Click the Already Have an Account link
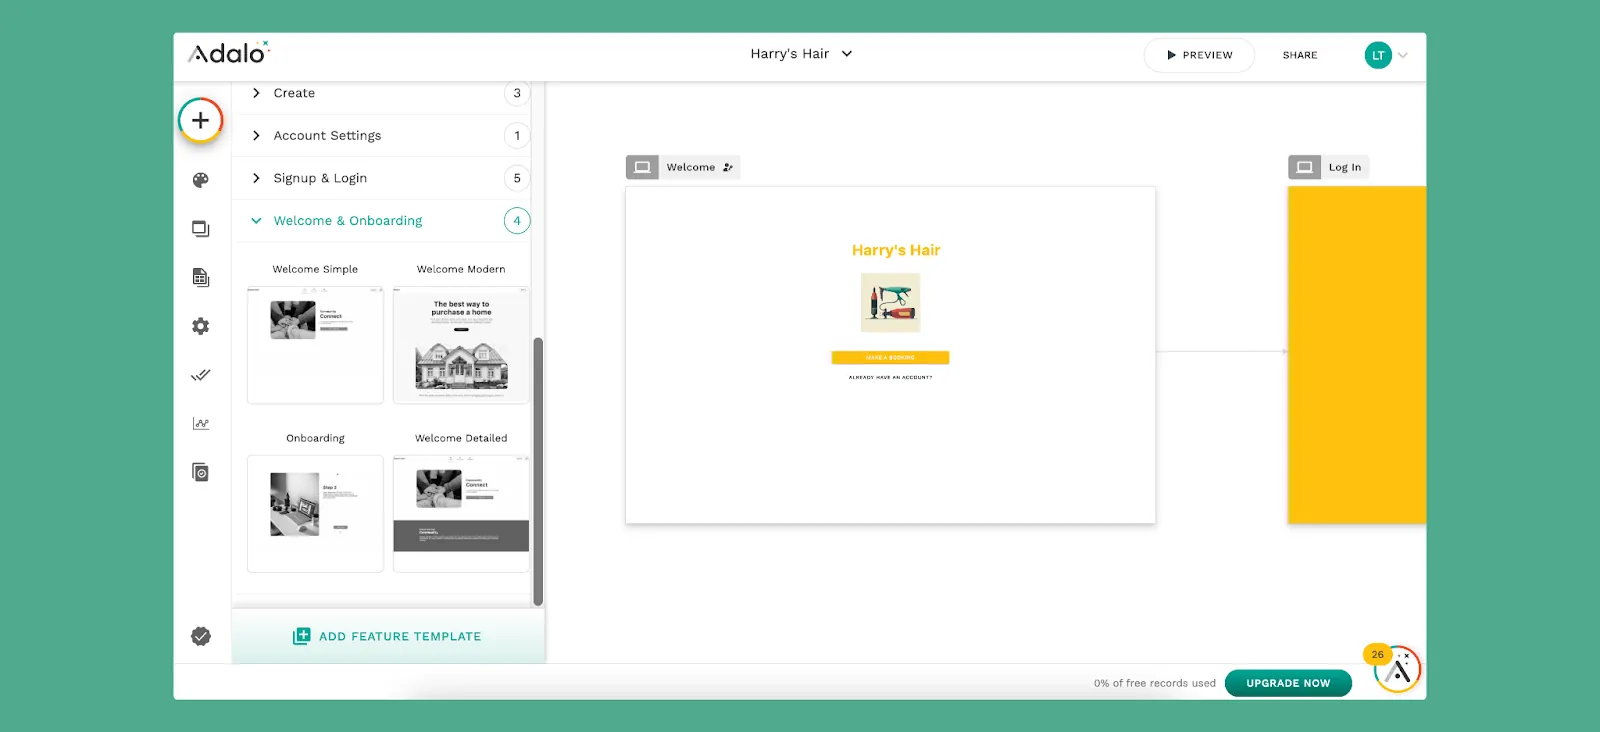 click(890, 377)
